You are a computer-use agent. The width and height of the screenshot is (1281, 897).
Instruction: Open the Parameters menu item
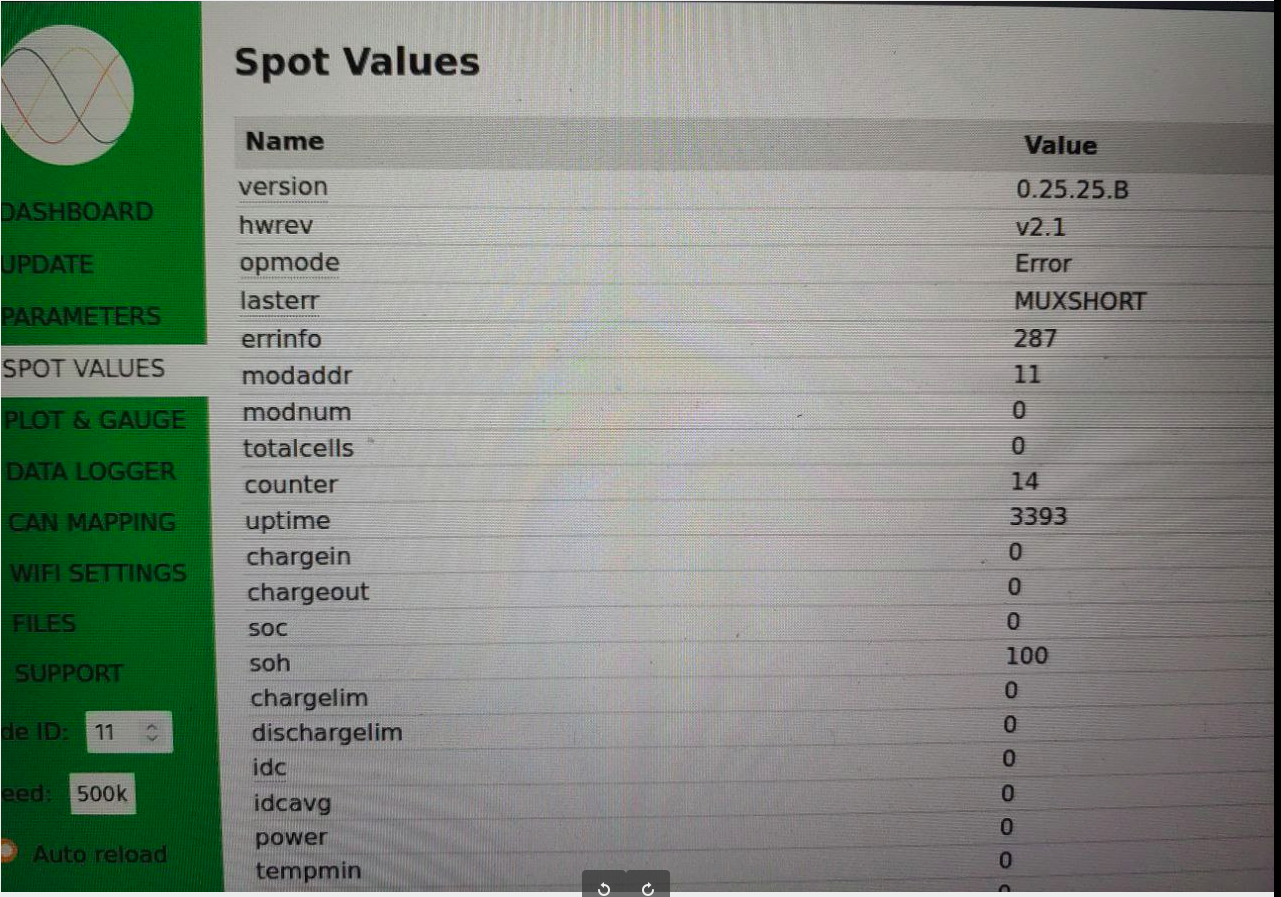point(81,316)
